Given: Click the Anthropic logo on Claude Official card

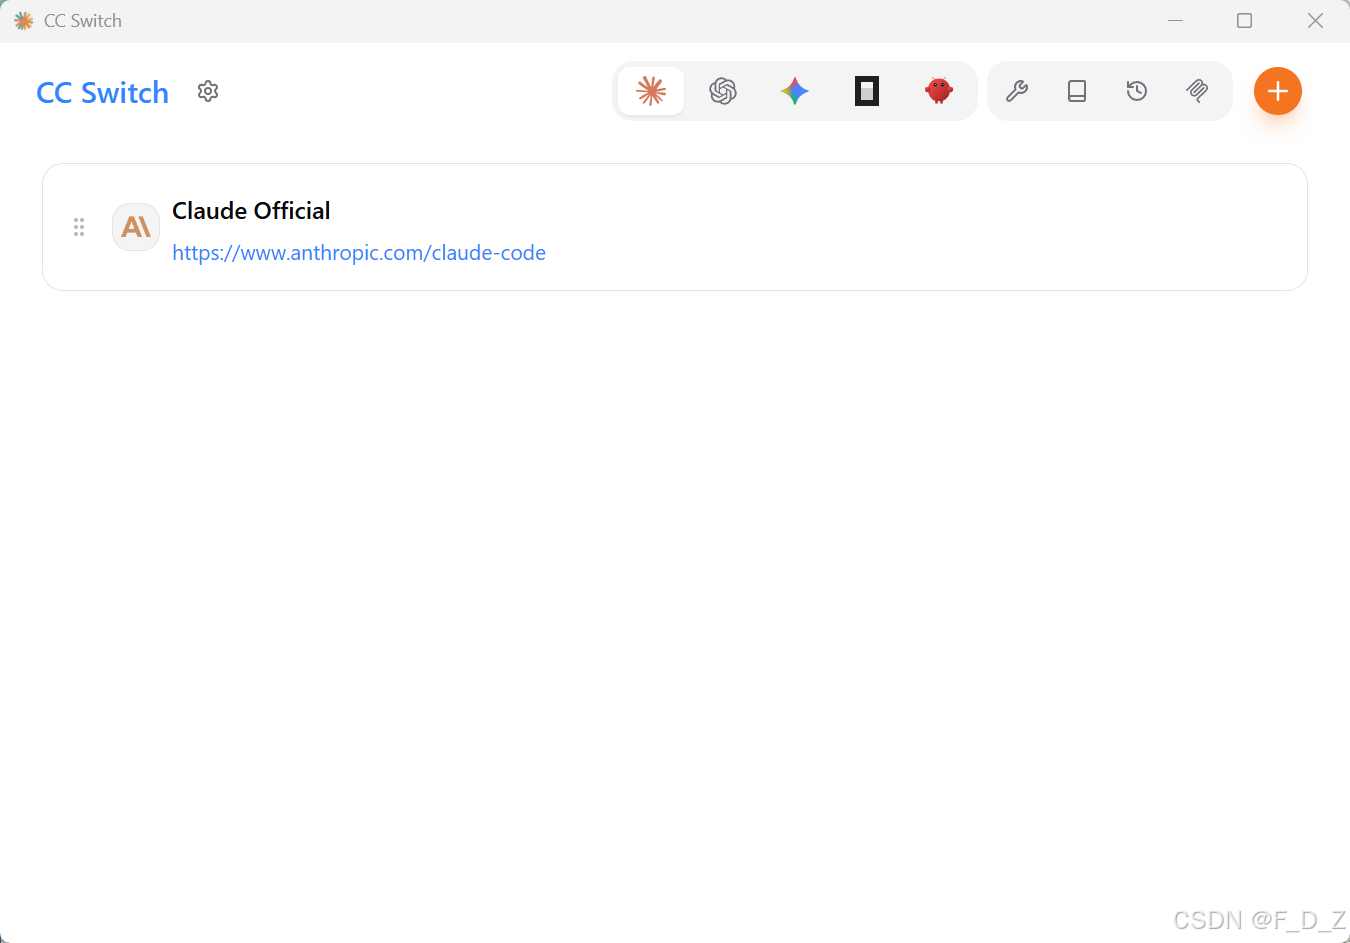Looking at the screenshot, I should [136, 227].
